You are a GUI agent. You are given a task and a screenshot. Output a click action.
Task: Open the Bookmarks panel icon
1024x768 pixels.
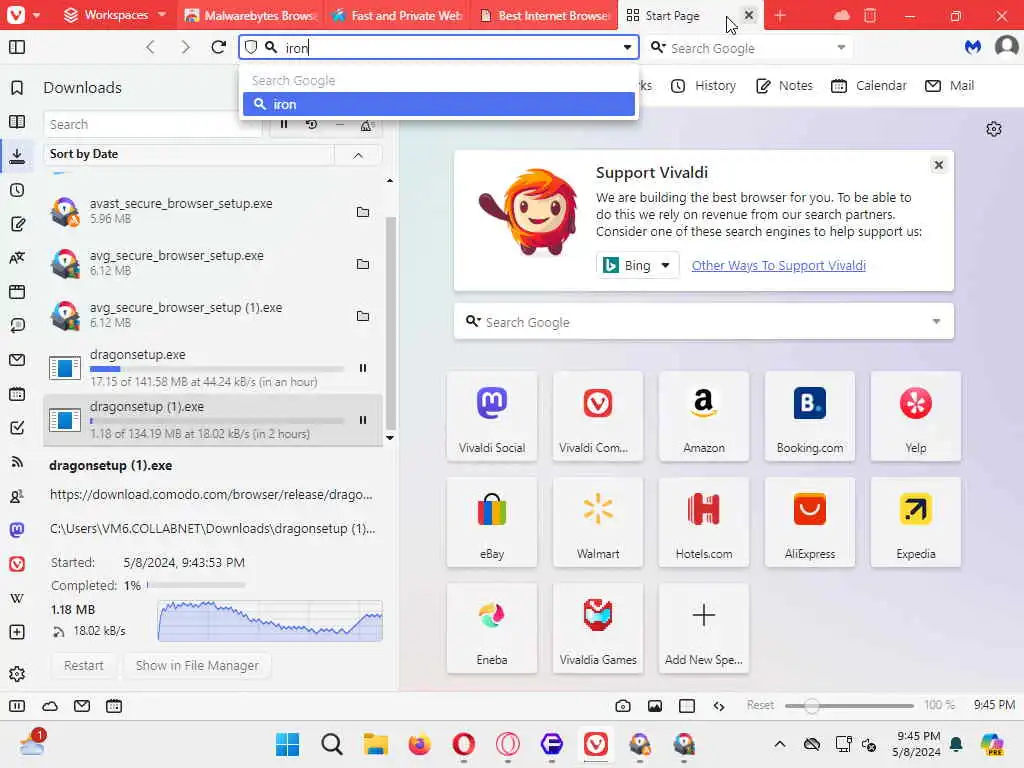pos(18,88)
